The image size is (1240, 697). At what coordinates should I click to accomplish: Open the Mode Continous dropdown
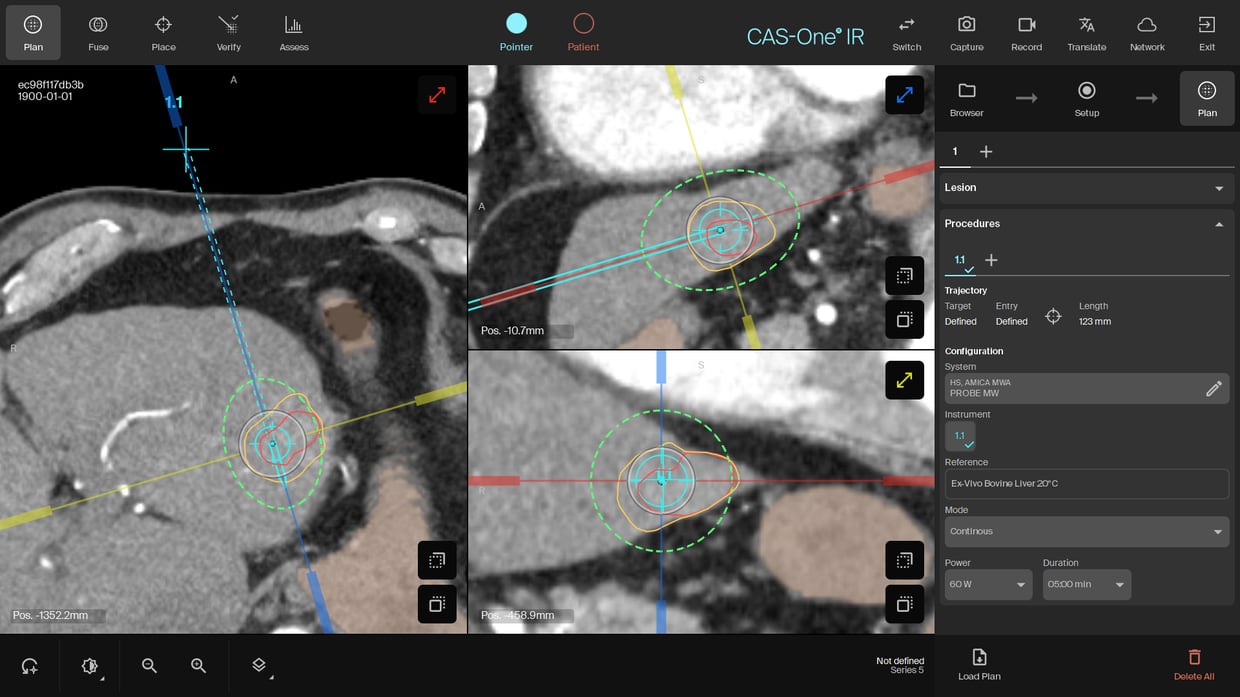[1086, 531]
